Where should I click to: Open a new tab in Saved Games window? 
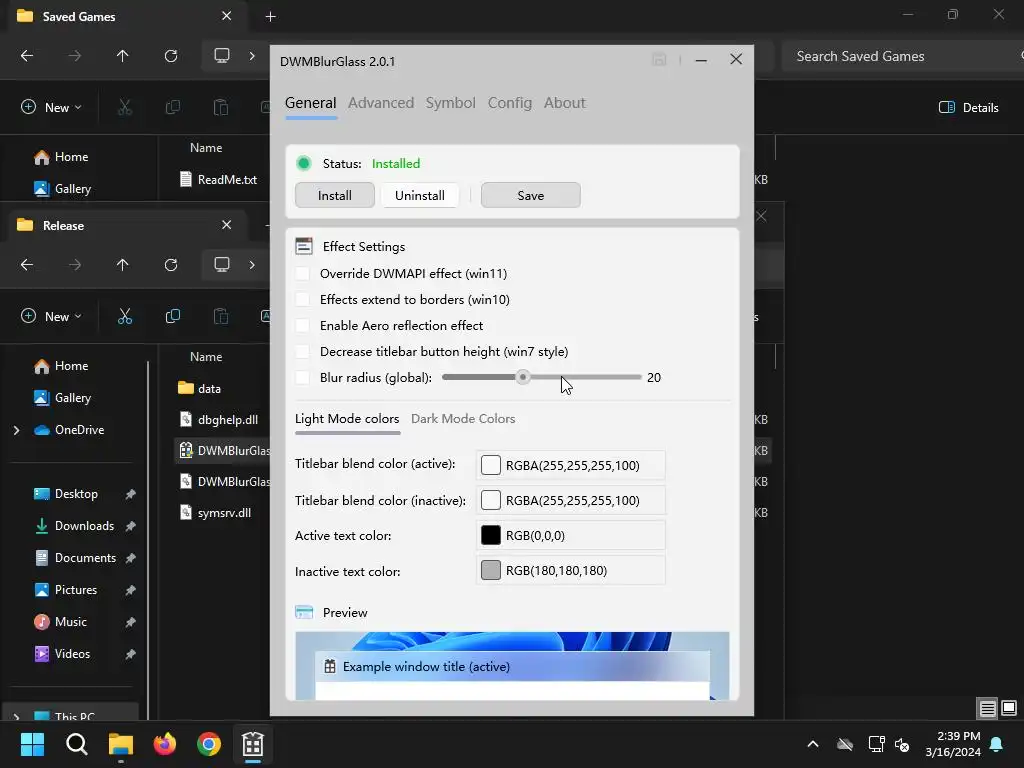click(270, 17)
